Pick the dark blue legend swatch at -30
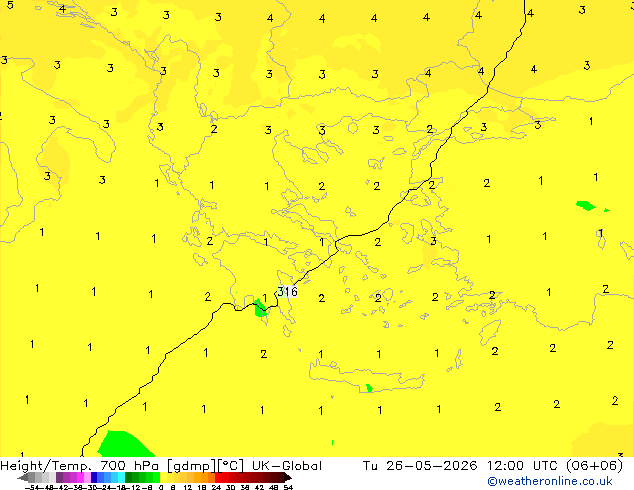Screen dimensions: 634x490 click(x=94, y=477)
